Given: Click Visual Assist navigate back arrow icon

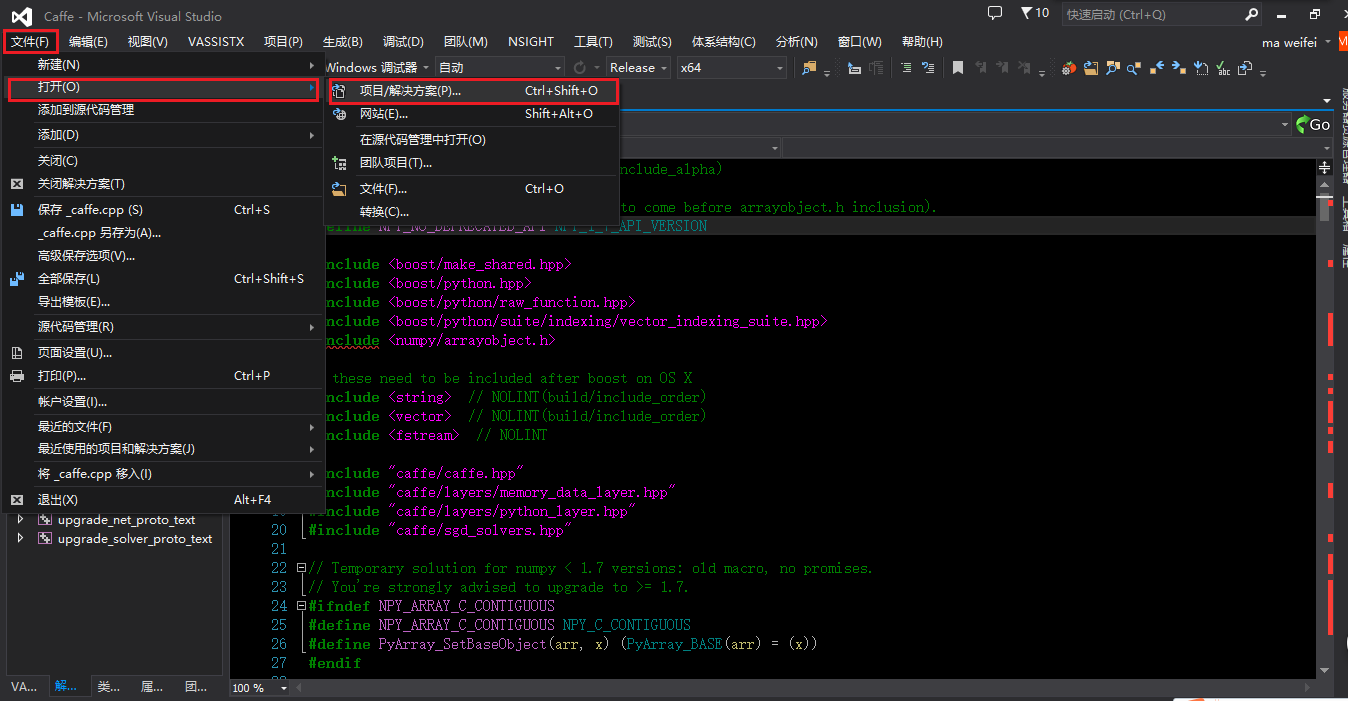Looking at the screenshot, I should pos(1156,68).
